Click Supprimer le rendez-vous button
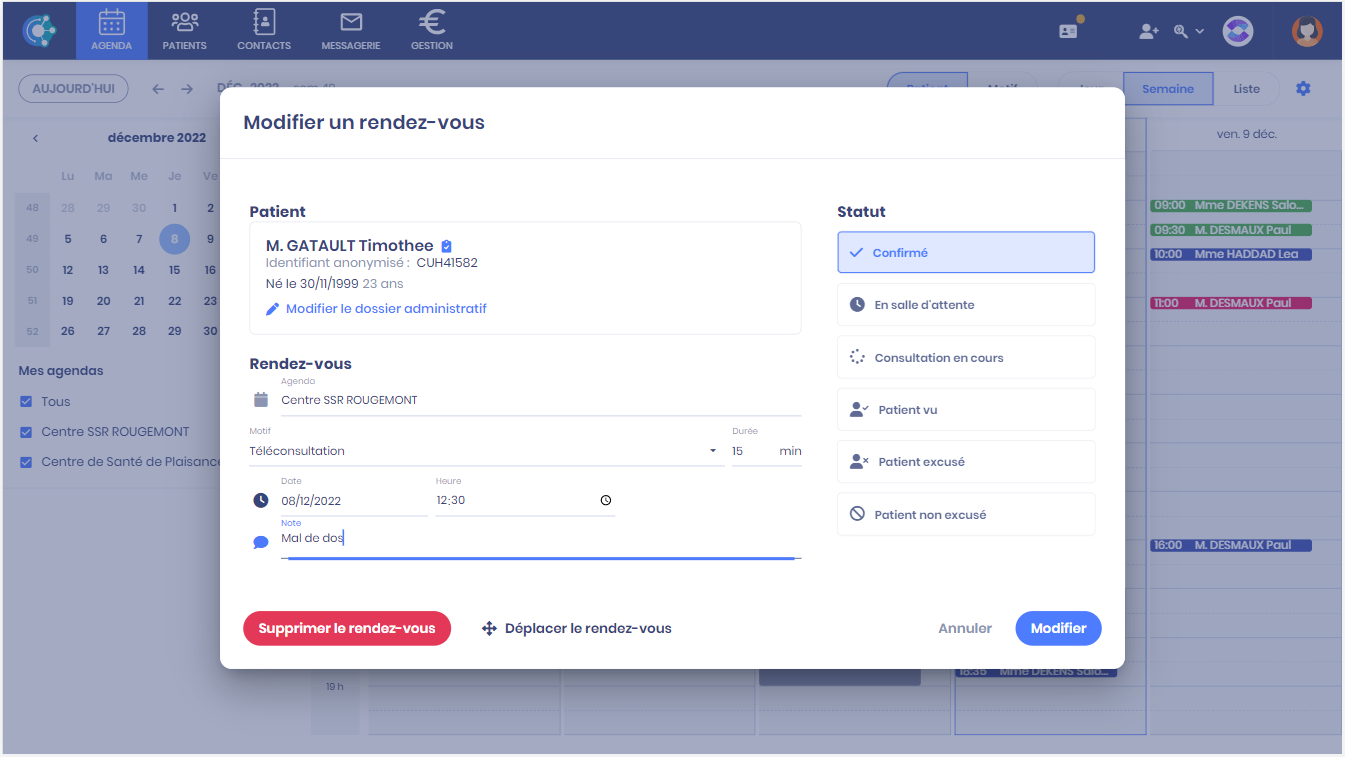Screen dimensions: 1345x757 (x=347, y=629)
